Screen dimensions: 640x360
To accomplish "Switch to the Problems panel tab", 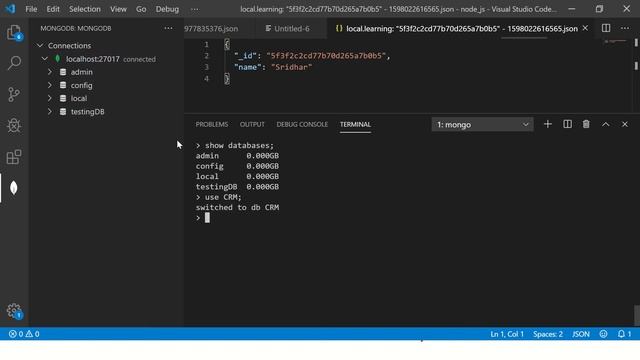I will pyautogui.click(x=211, y=124).
